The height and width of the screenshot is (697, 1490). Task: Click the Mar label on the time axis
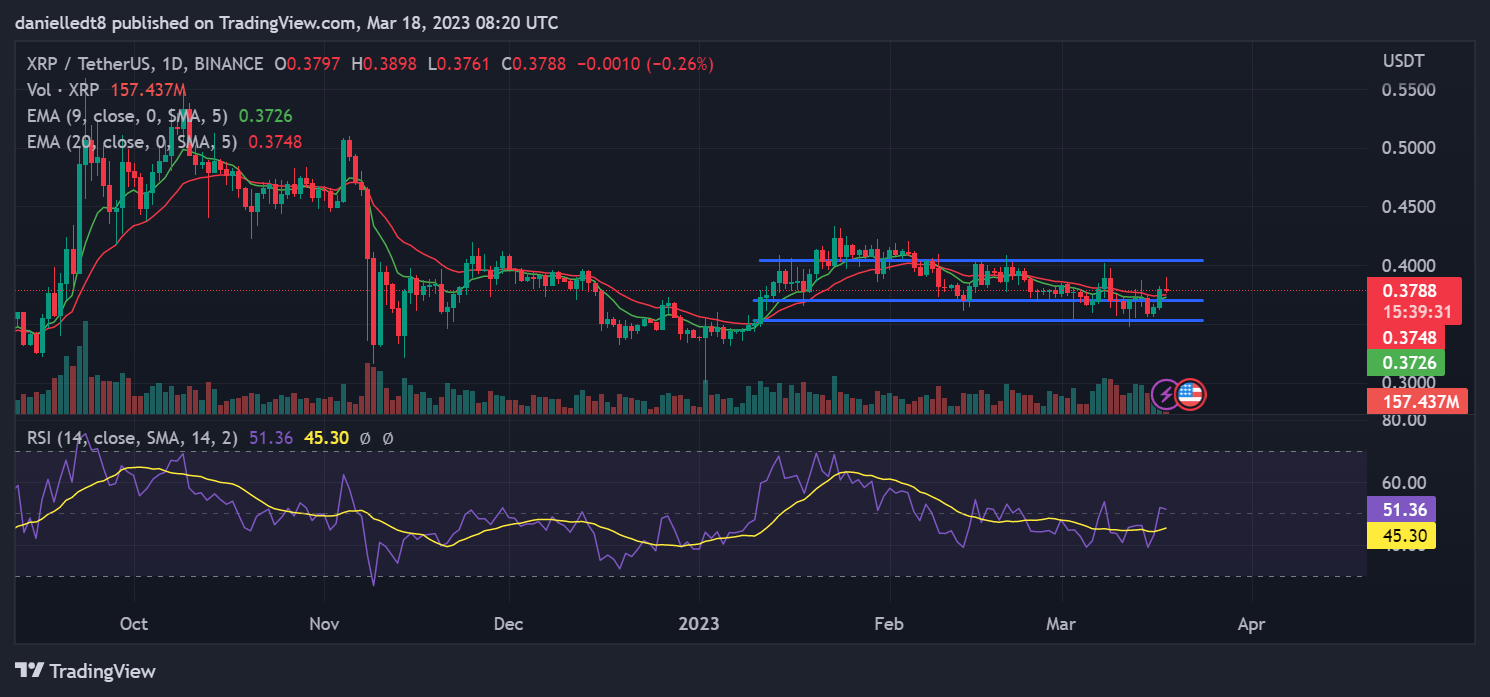tap(1060, 623)
